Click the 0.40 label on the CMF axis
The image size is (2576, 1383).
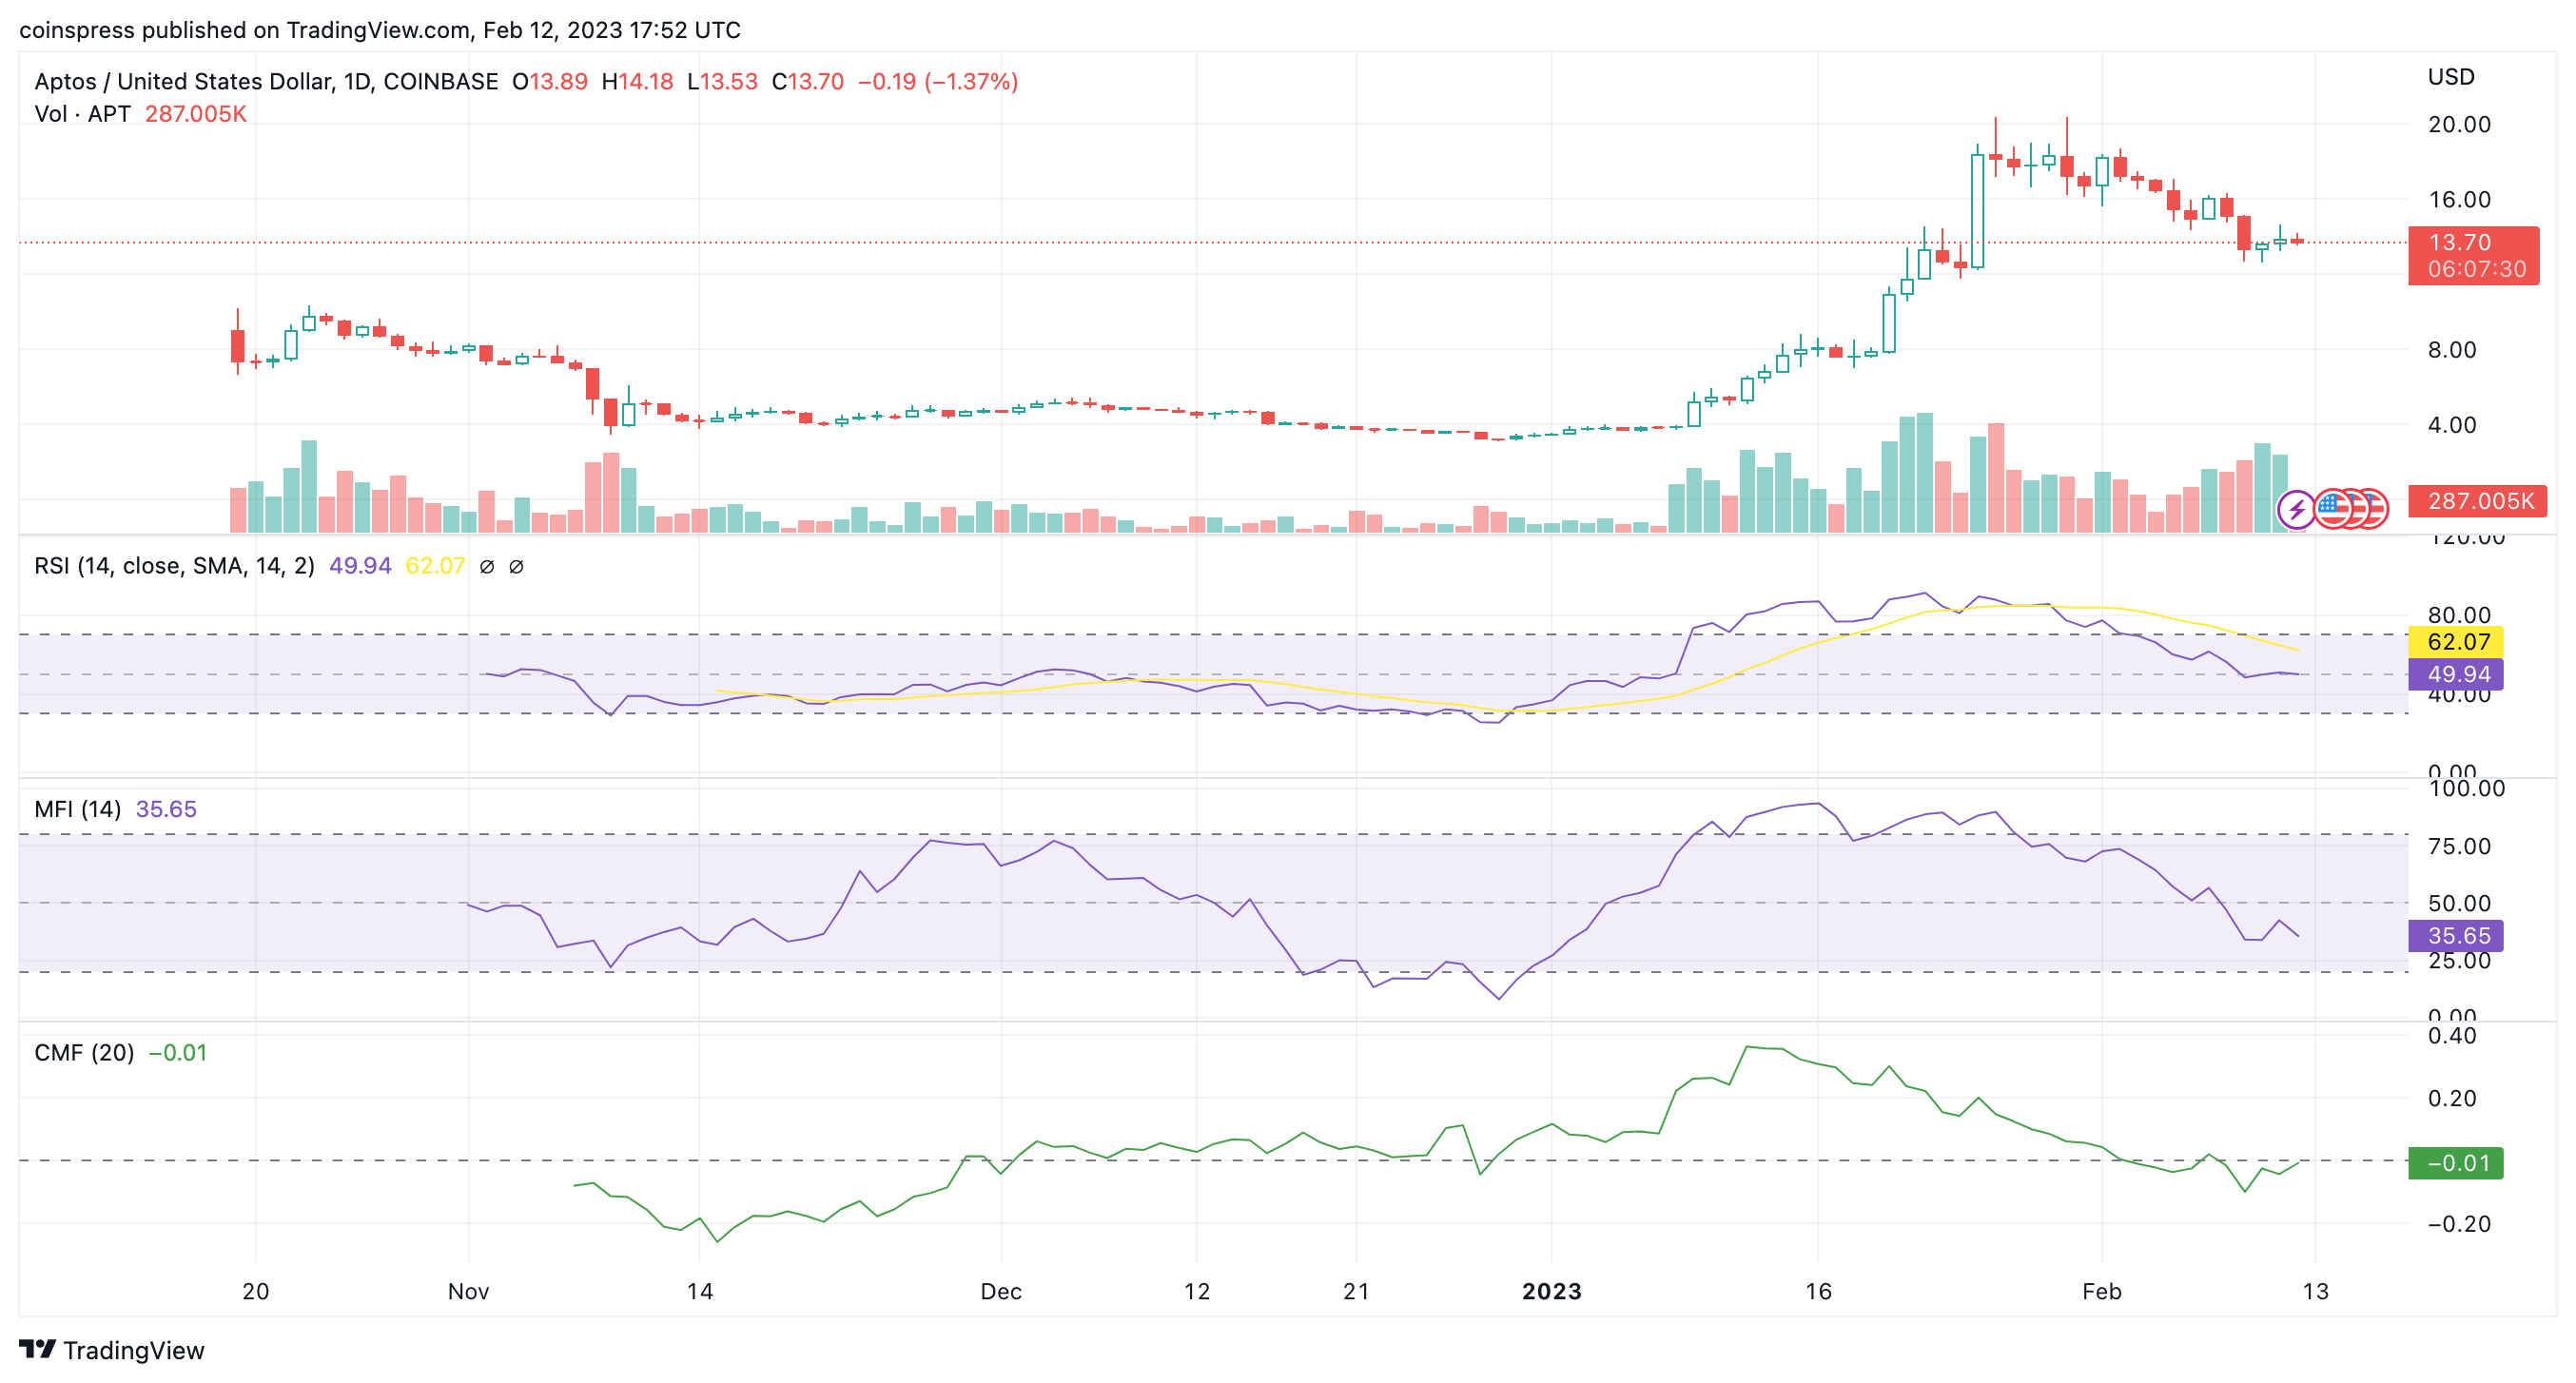(x=2452, y=1036)
